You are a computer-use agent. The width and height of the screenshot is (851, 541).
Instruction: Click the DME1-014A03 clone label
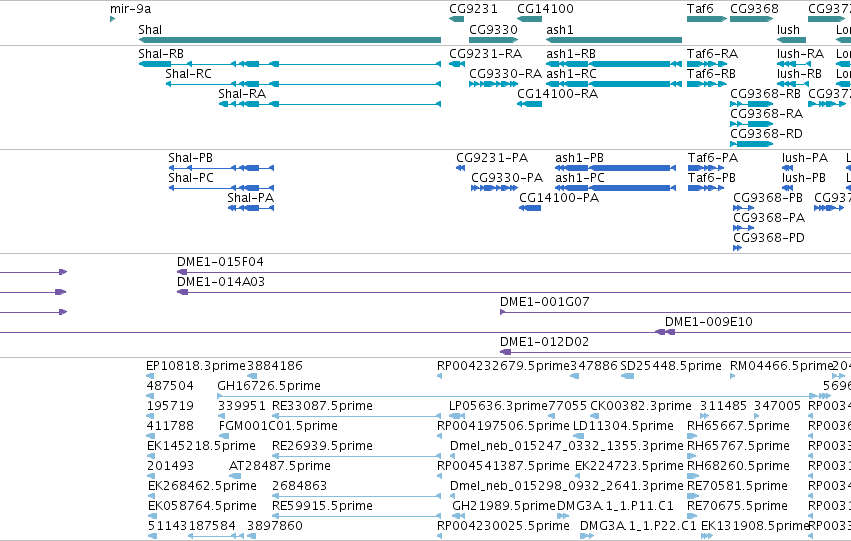[x=220, y=282]
